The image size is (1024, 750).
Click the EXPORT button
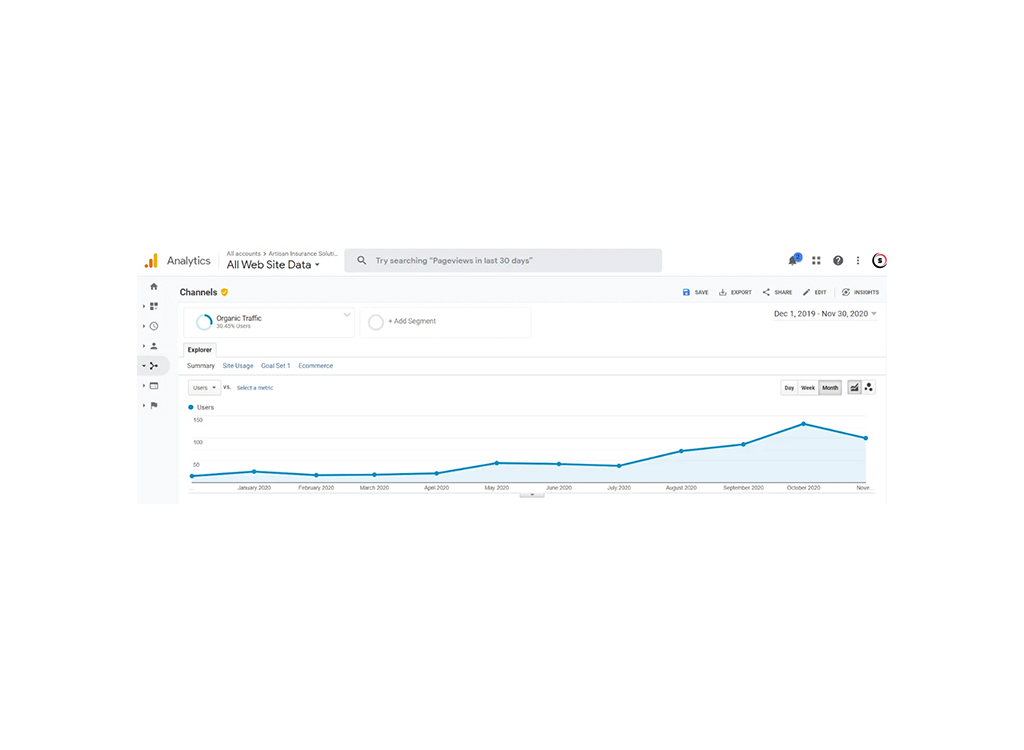tap(735, 292)
